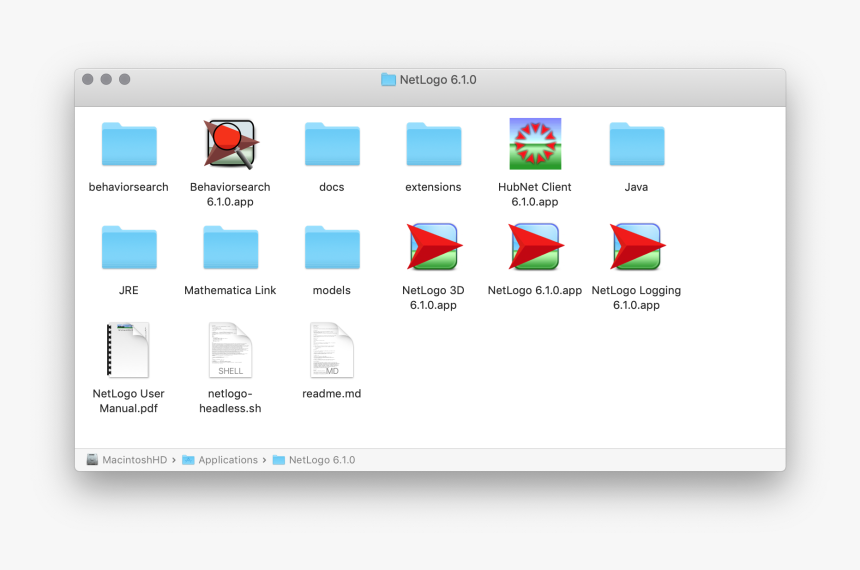Image resolution: width=860 pixels, height=570 pixels.
Task: Click the "Behaviorsearch 6.1.0.app" file name
Action: [230, 194]
